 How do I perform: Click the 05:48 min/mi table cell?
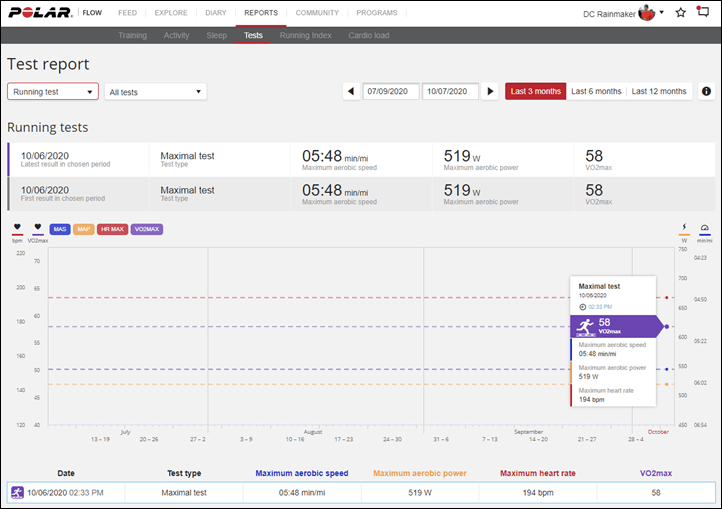(302, 492)
